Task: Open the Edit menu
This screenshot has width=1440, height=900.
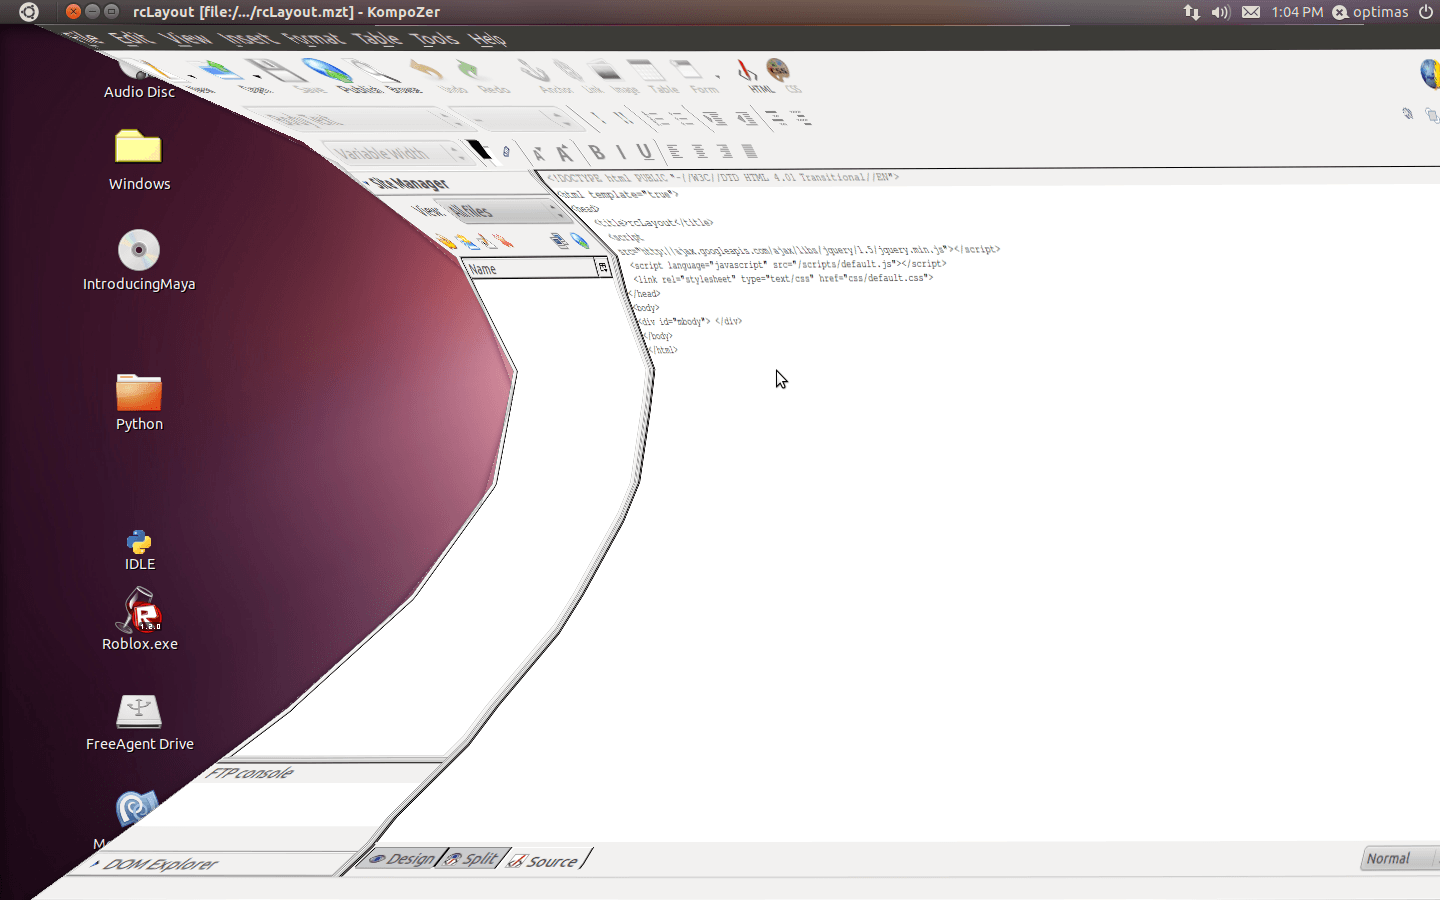Action: coord(131,38)
